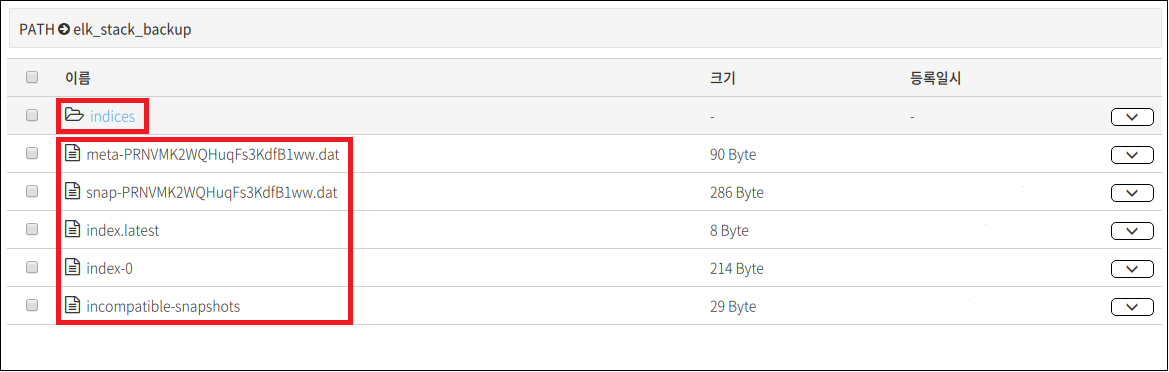Expand dropdown for indices row

(1132, 117)
